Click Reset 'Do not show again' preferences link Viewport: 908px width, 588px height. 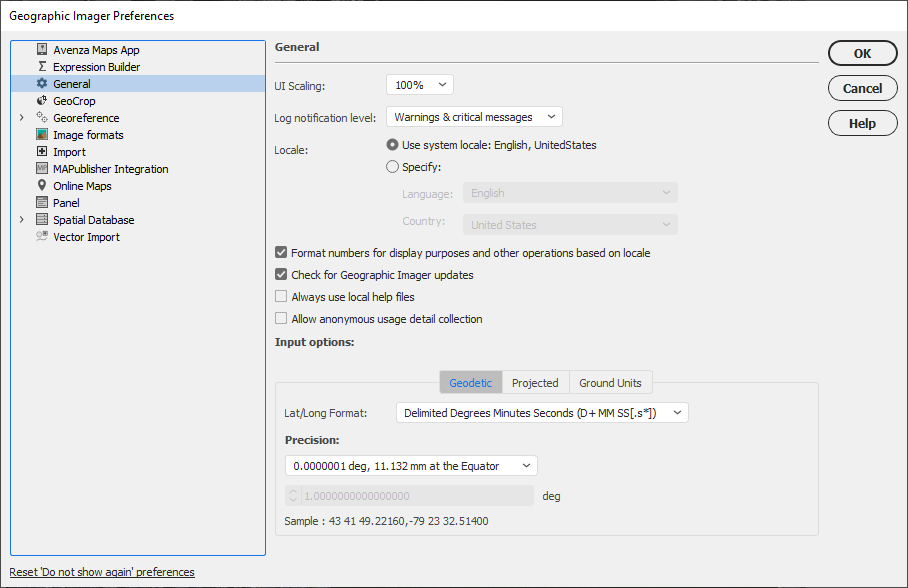[102, 572]
